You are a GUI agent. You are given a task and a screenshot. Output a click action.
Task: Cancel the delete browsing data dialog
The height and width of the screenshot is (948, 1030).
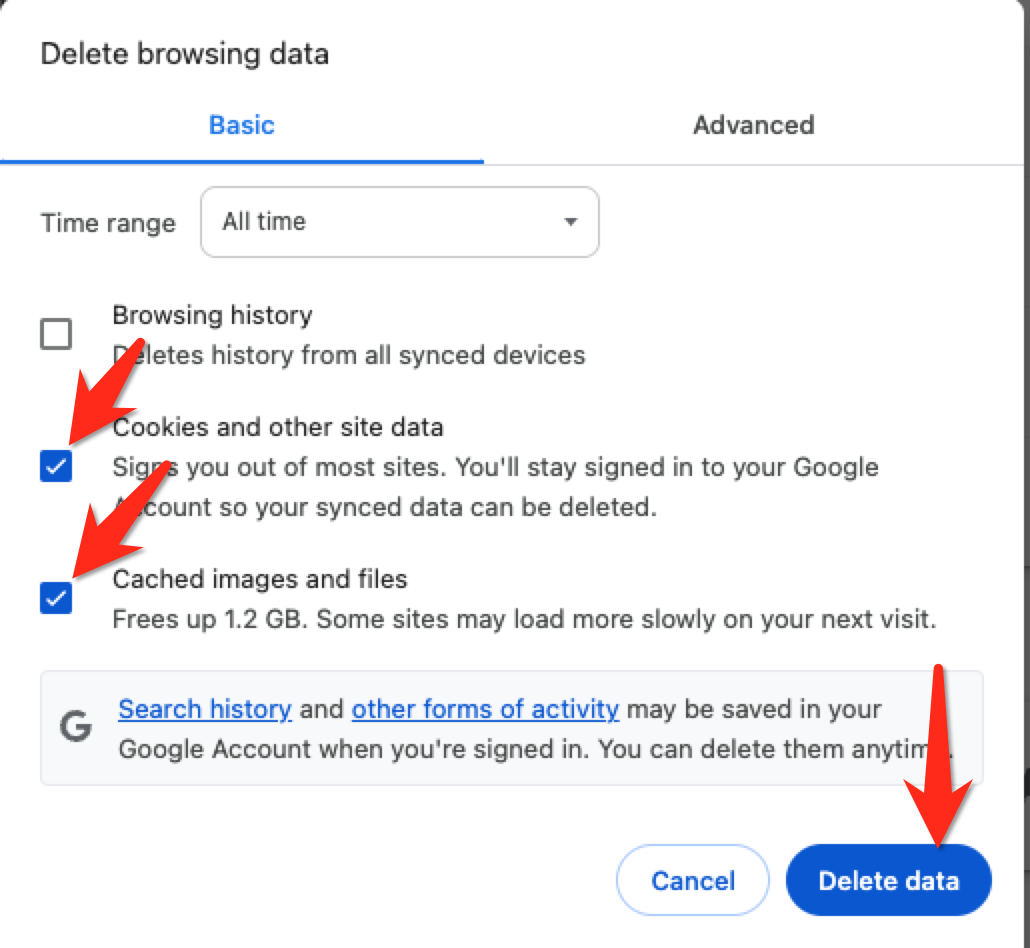[x=693, y=880]
